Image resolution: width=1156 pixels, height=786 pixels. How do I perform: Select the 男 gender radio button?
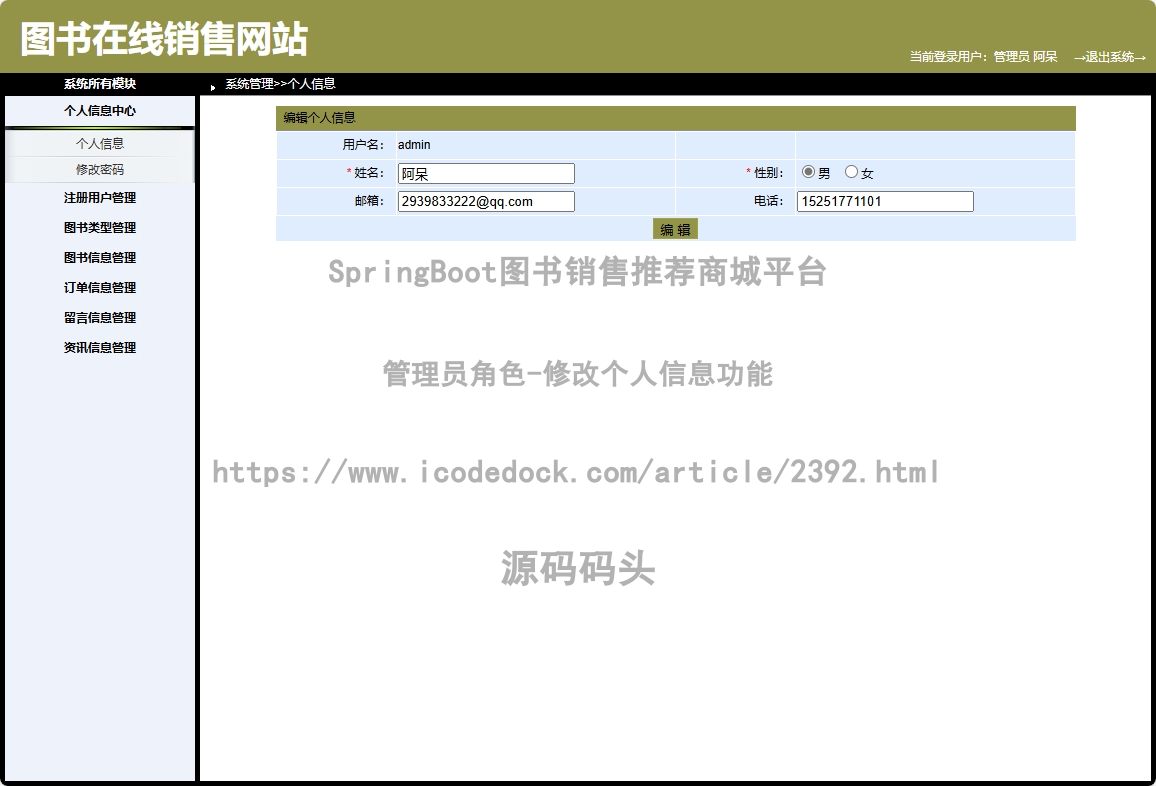[x=809, y=172]
